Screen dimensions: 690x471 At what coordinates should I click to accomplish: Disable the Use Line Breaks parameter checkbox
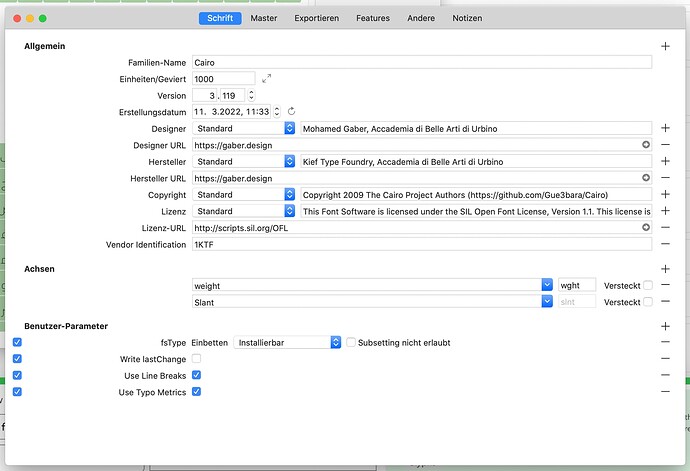click(x=17, y=375)
